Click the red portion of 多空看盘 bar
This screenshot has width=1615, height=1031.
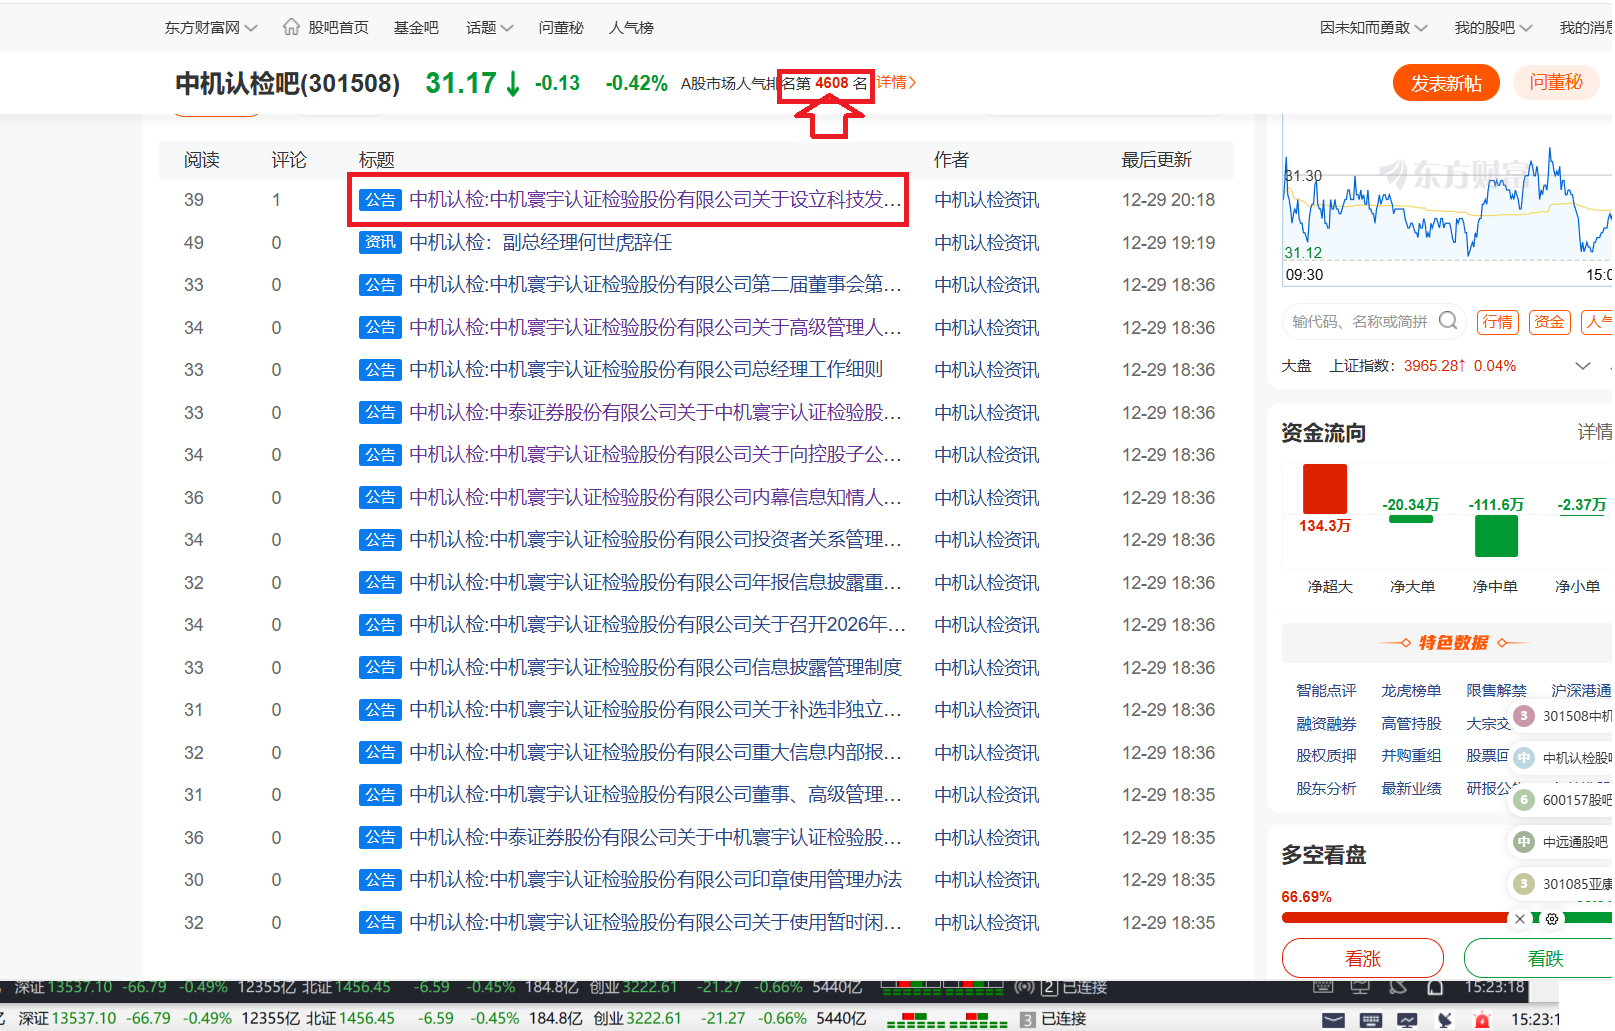click(x=1395, y=917)
